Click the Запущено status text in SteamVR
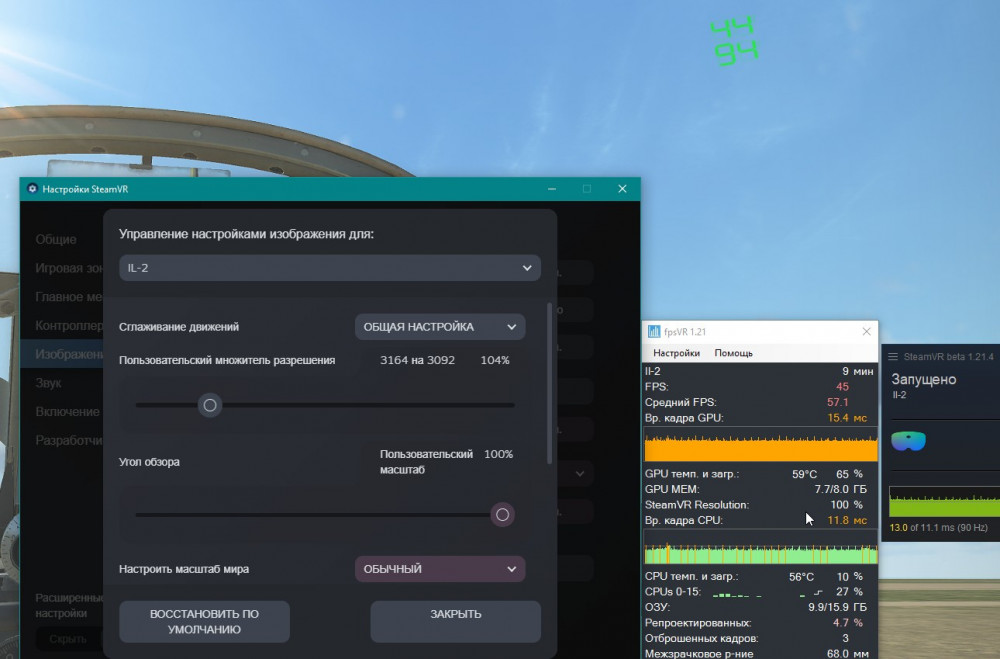This screenshot has height=659, width=1000. (923, 380)
